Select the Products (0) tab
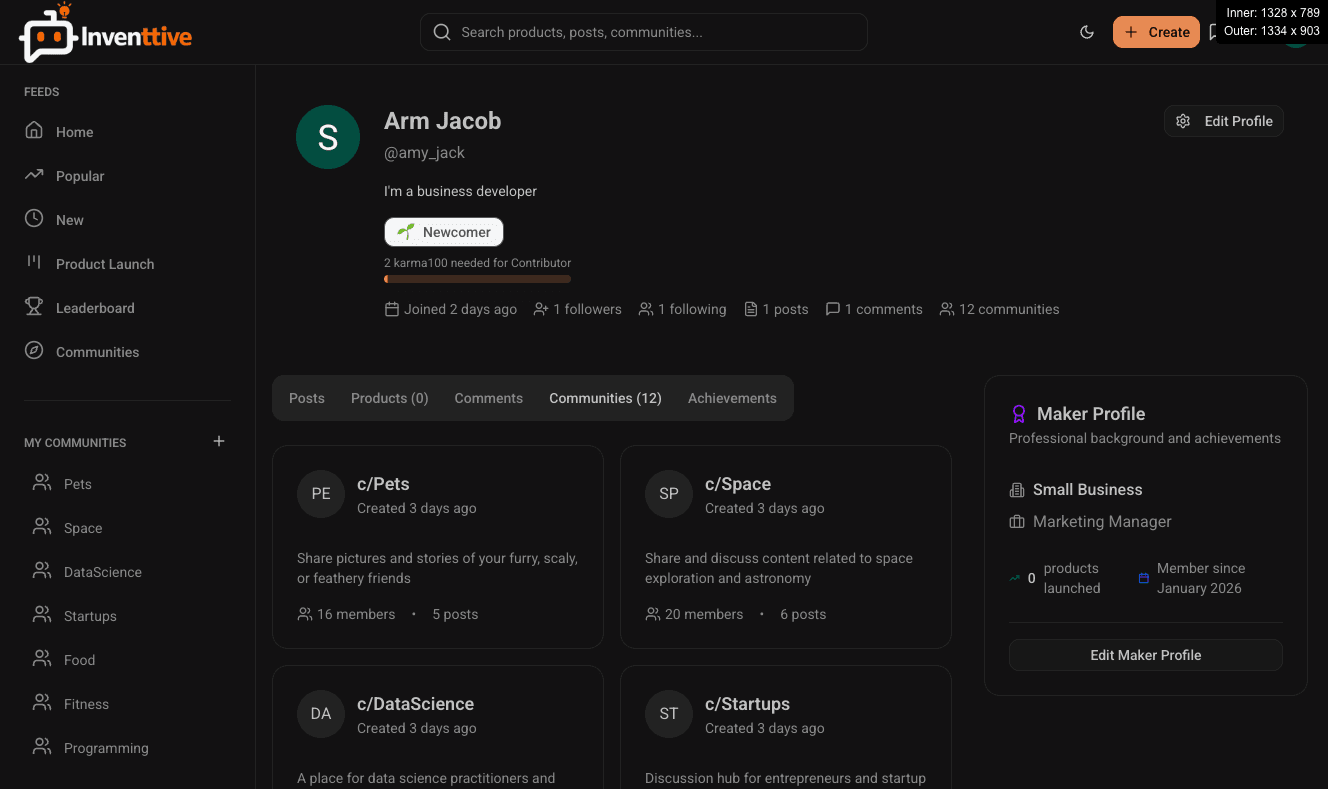1328x789 pixels. click(389, 398)
